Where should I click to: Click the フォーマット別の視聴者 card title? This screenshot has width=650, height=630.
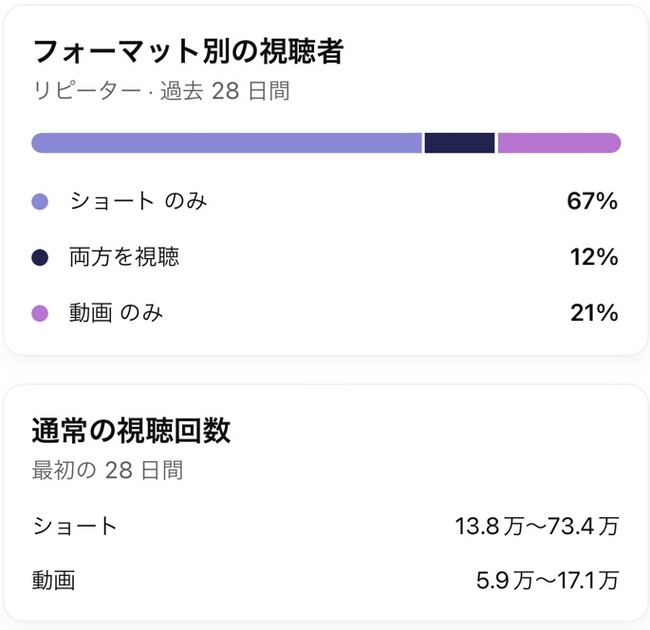click(188, 52)
